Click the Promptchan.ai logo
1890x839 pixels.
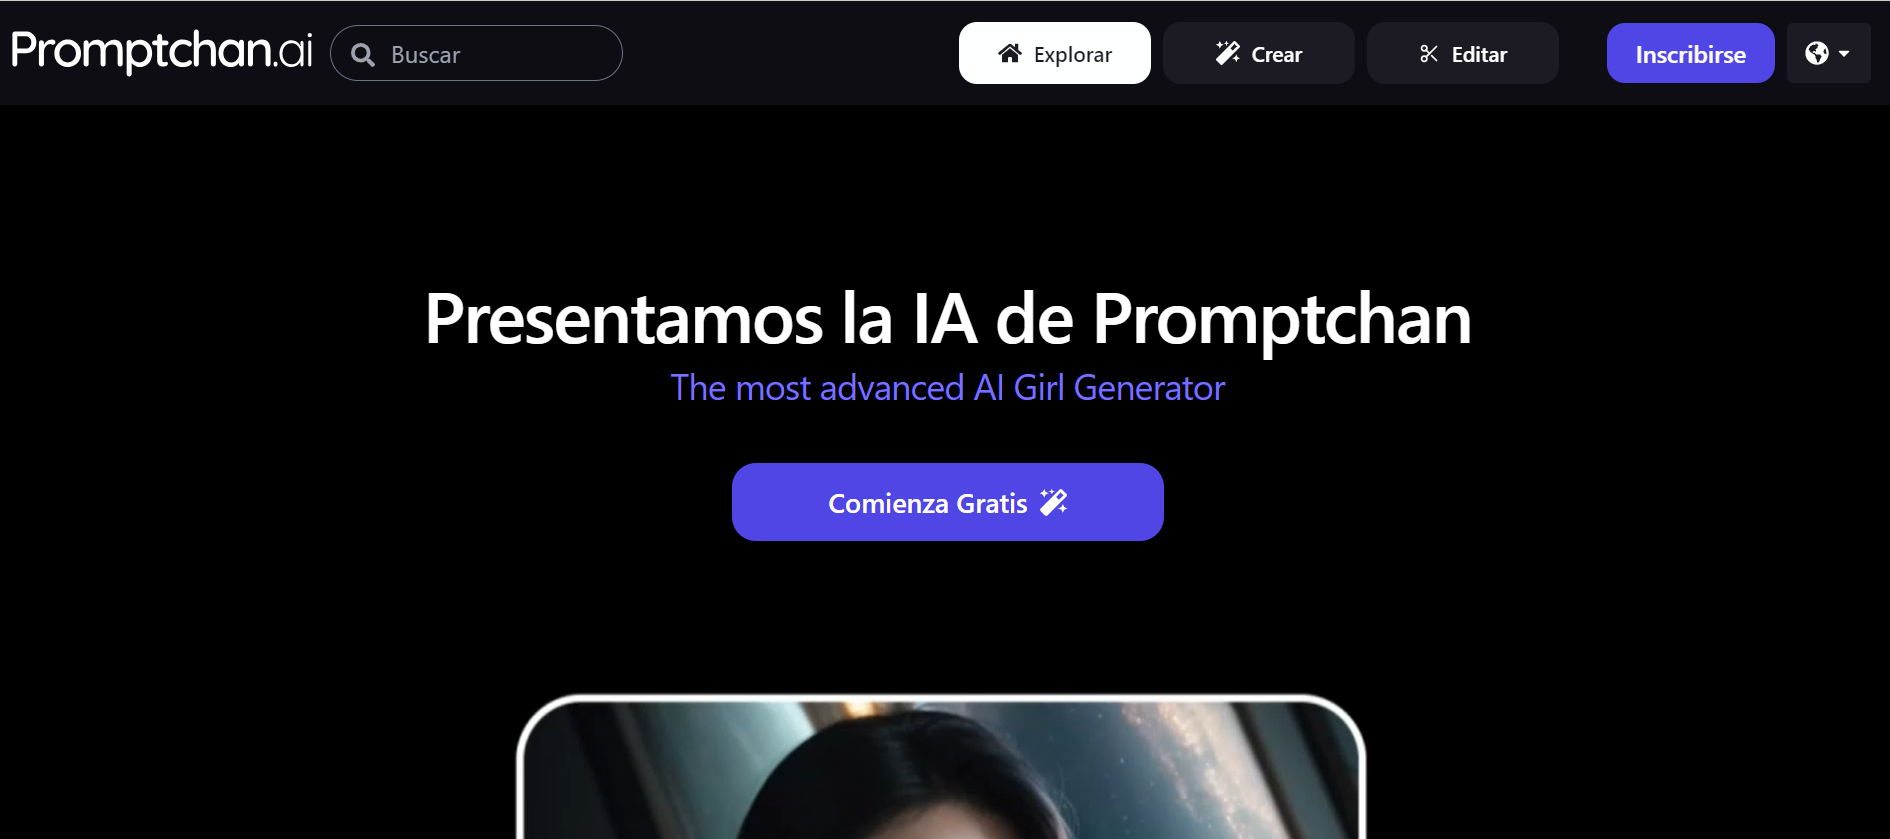[162, 51]
